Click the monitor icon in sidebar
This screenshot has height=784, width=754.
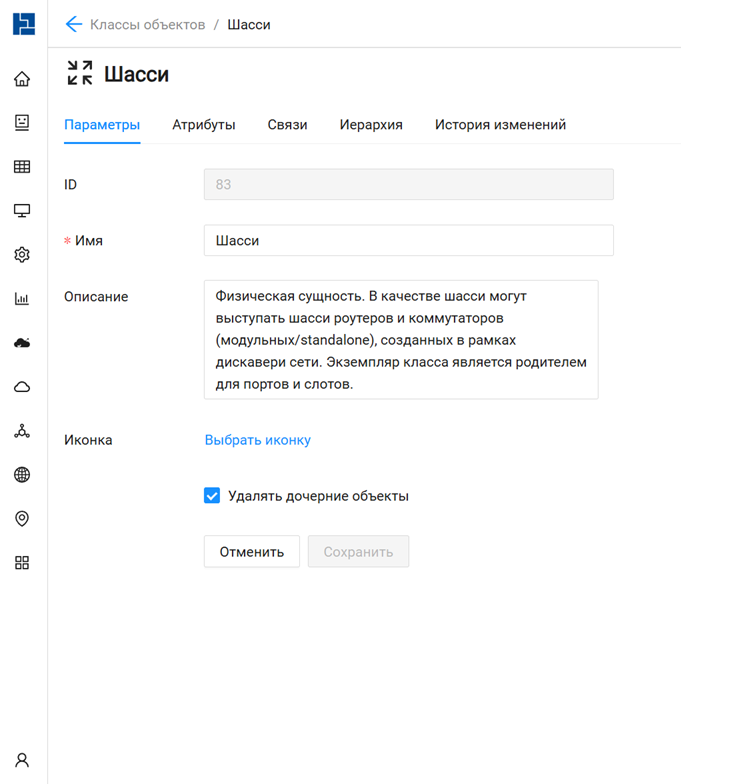22,211
